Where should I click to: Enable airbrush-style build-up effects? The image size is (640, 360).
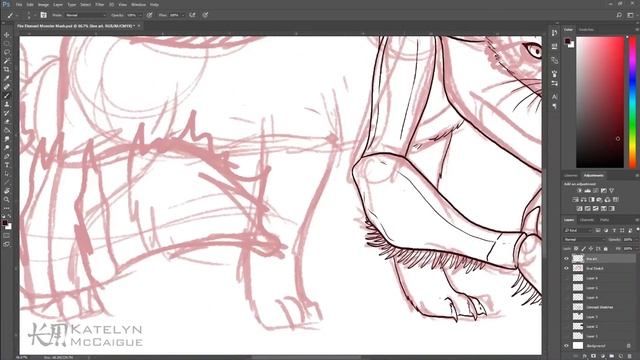pyautogui.click(x=192, y=15)
